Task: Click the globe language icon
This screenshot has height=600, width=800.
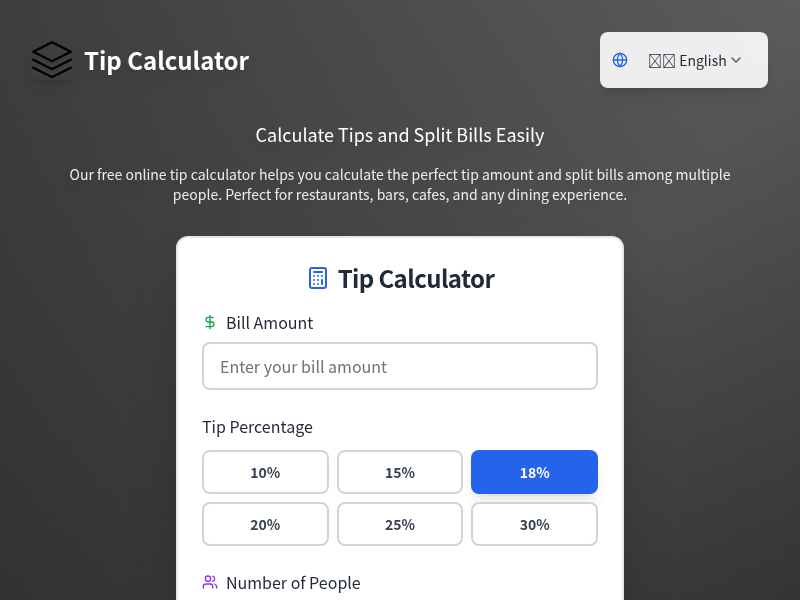Action: click(620, 60)
